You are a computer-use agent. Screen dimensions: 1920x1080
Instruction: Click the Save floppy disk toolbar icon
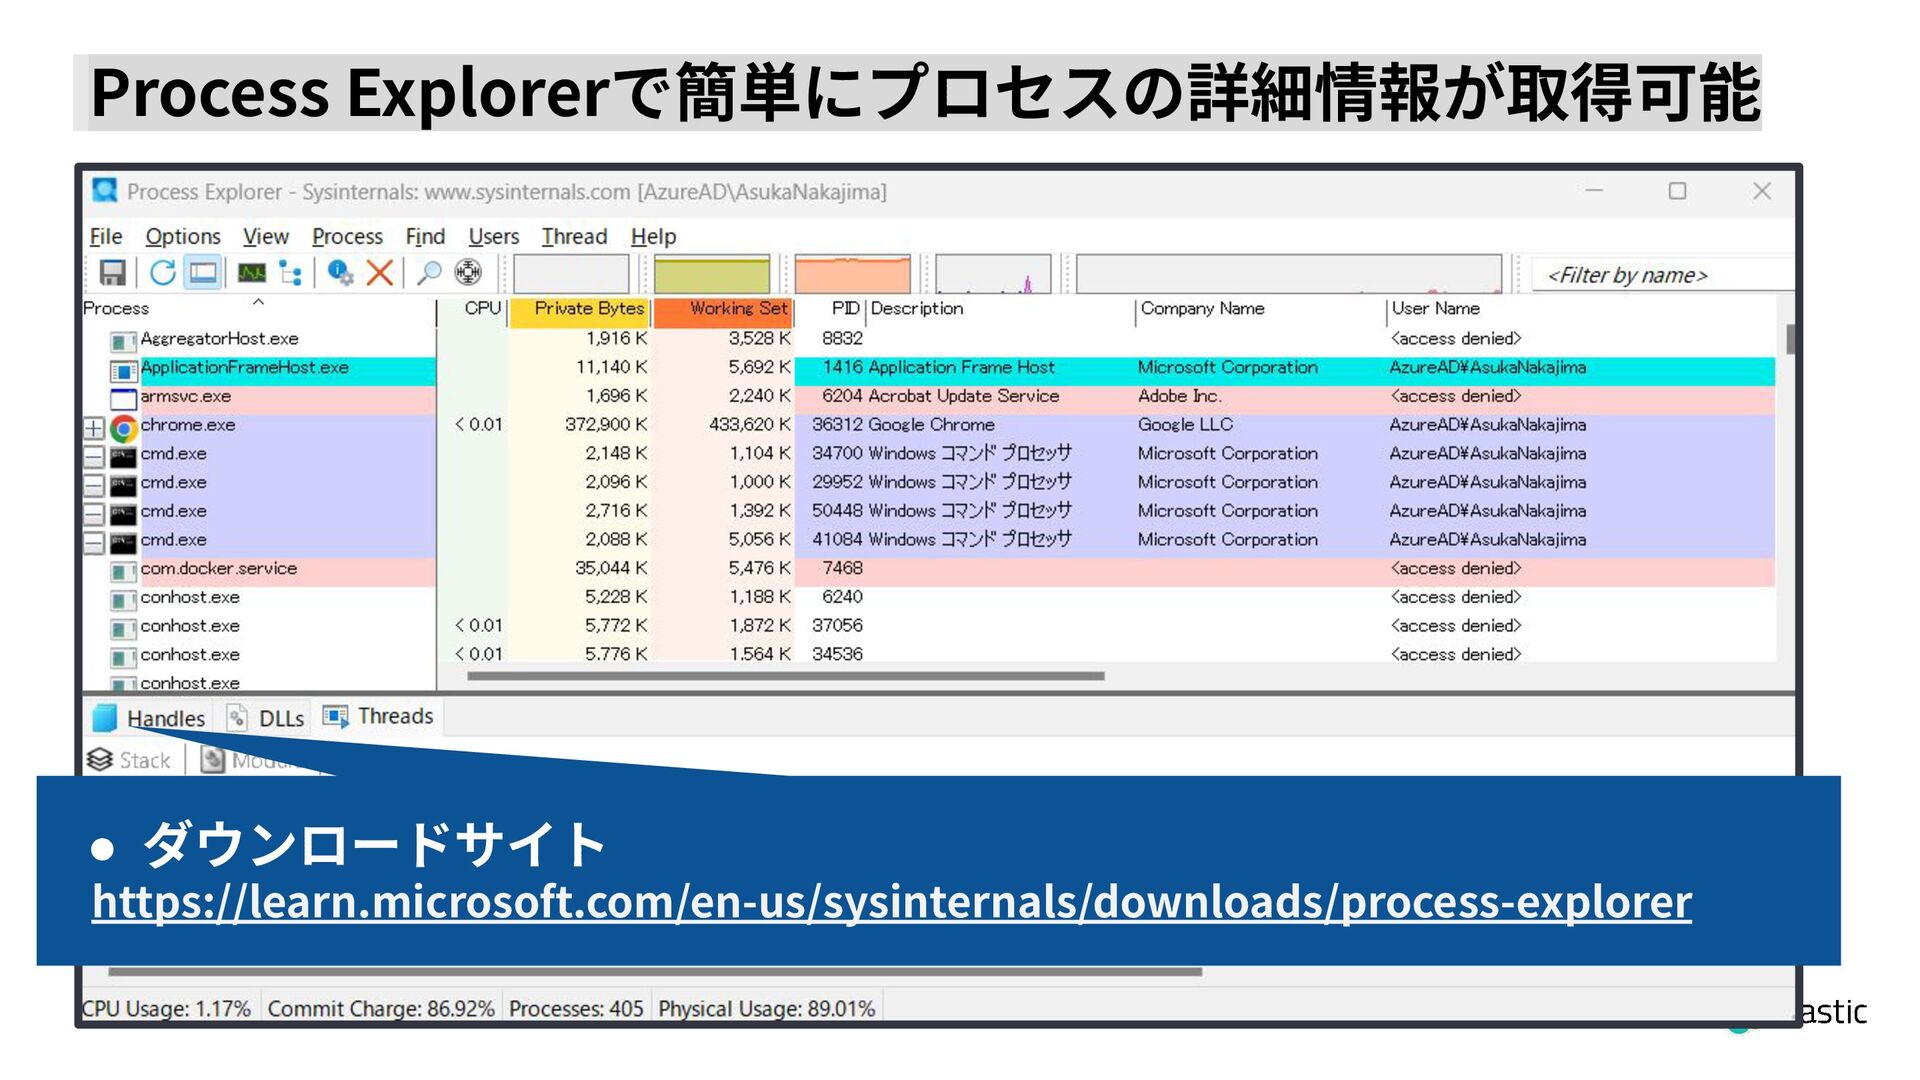(112, 272)
